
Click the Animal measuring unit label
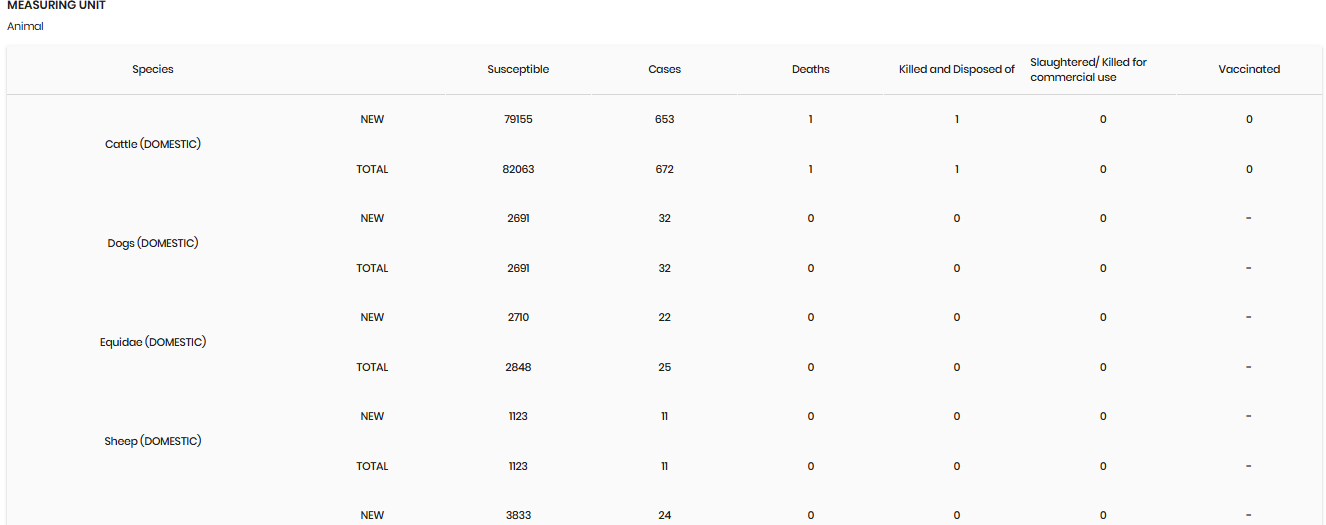25,27
